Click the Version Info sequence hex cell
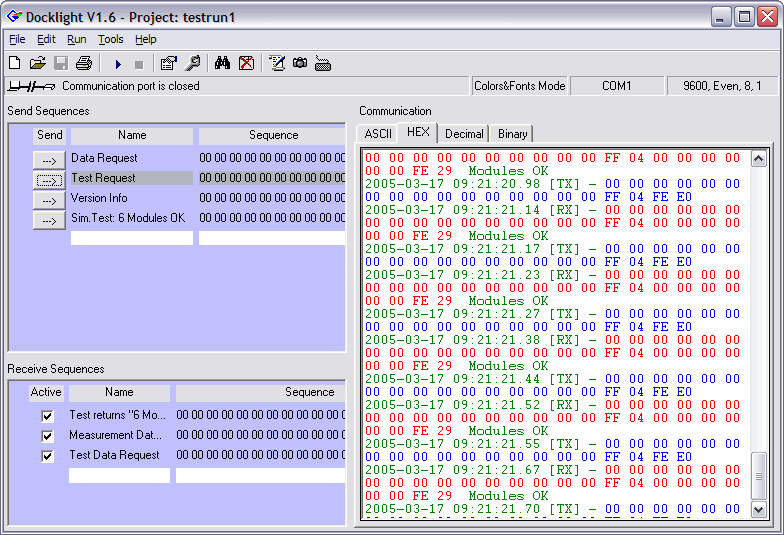The width and height of the screenshot is (784, 535). (272, 198)
